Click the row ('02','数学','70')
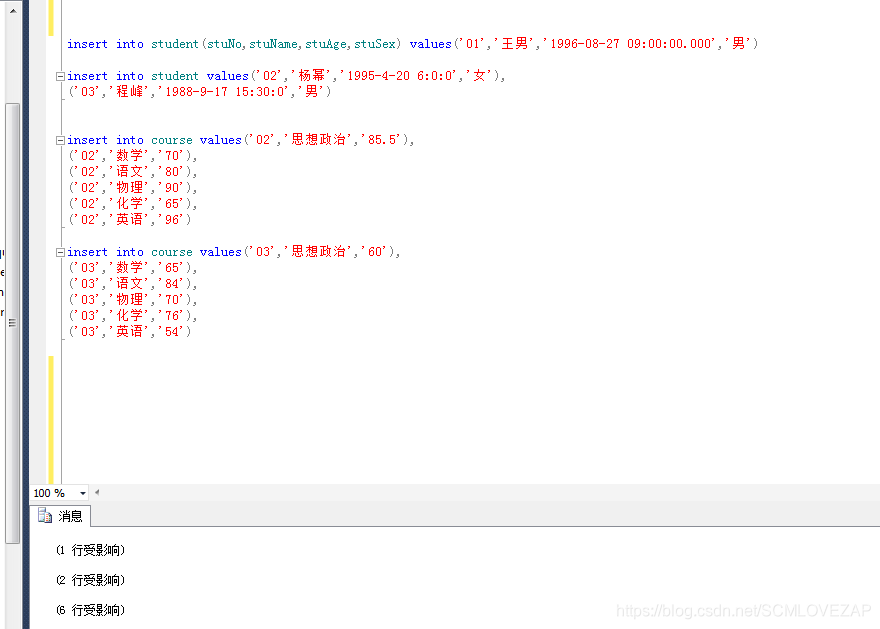Screen dimensions: 880x629 click(x=132, y=155)
